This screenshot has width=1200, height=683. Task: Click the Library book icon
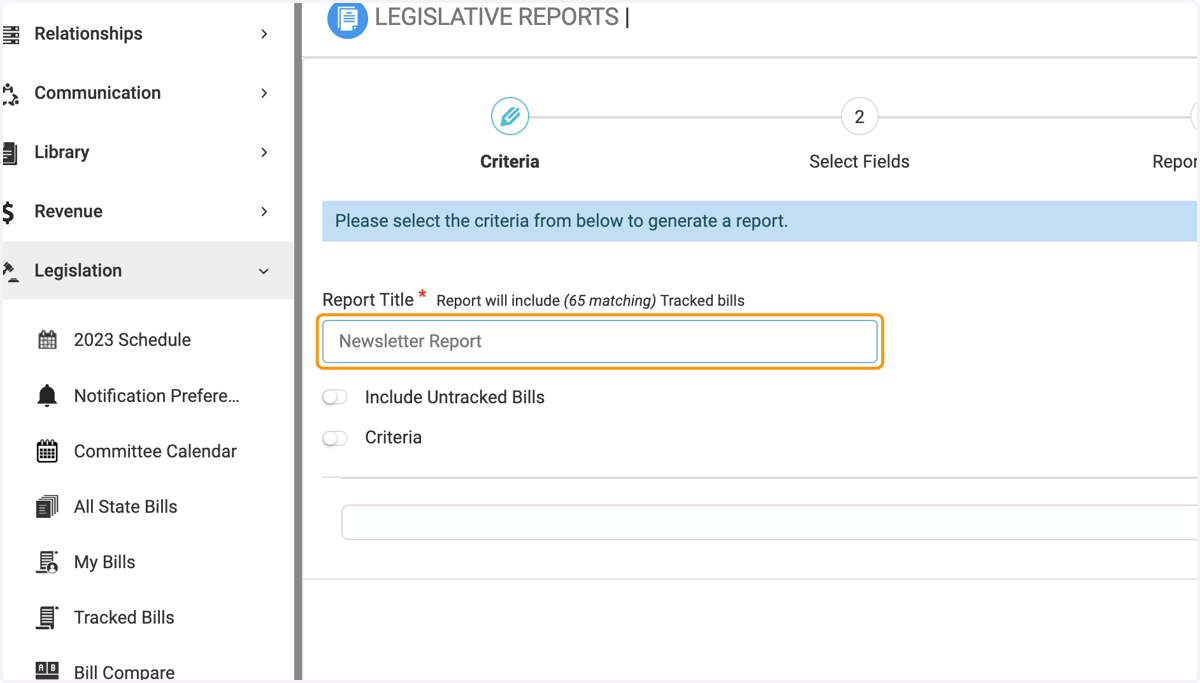[11, 153]
